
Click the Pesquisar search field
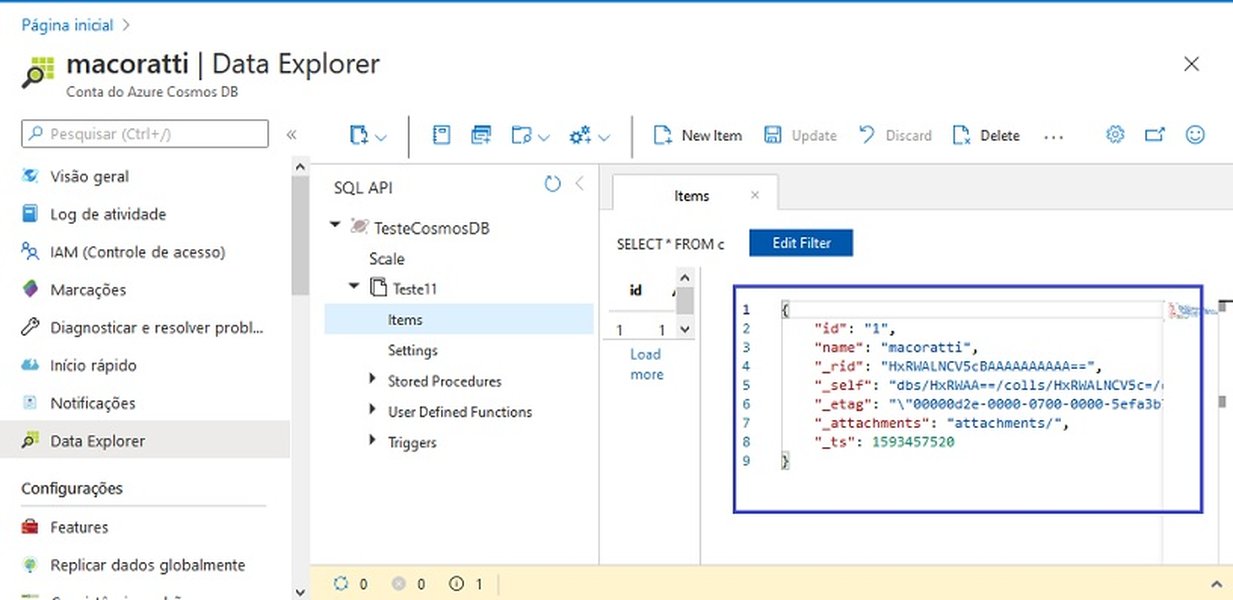pos(145,134)
